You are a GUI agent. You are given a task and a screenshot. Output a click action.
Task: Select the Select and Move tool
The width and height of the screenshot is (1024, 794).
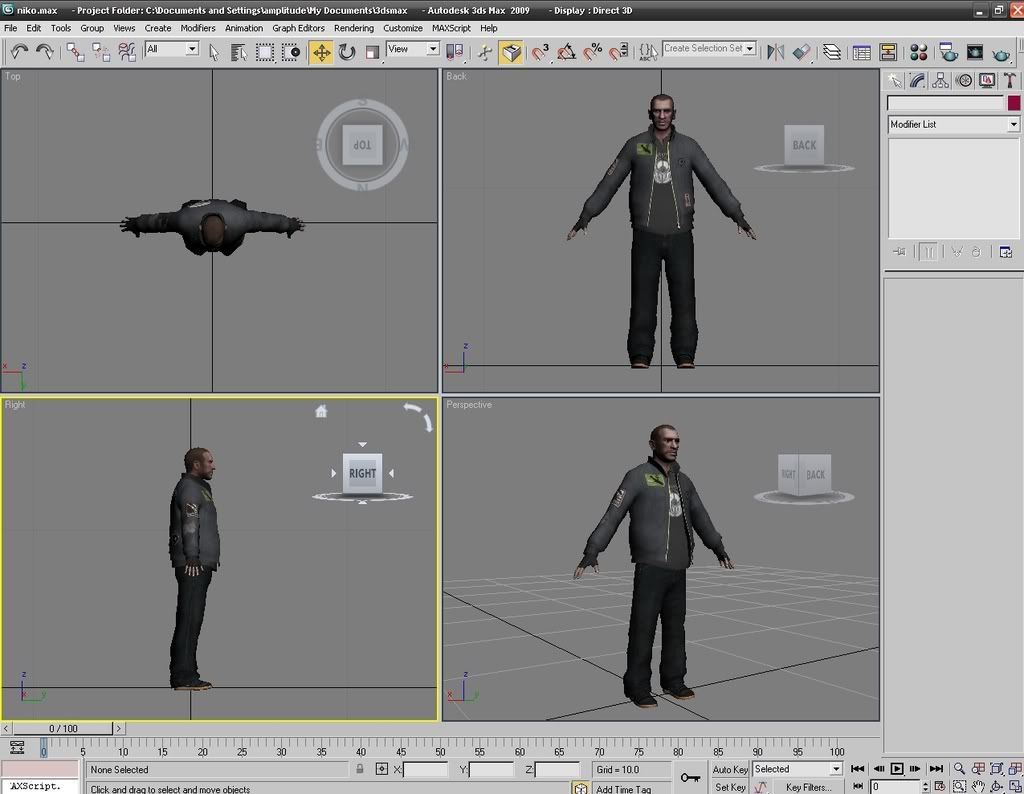coord(321,52)
